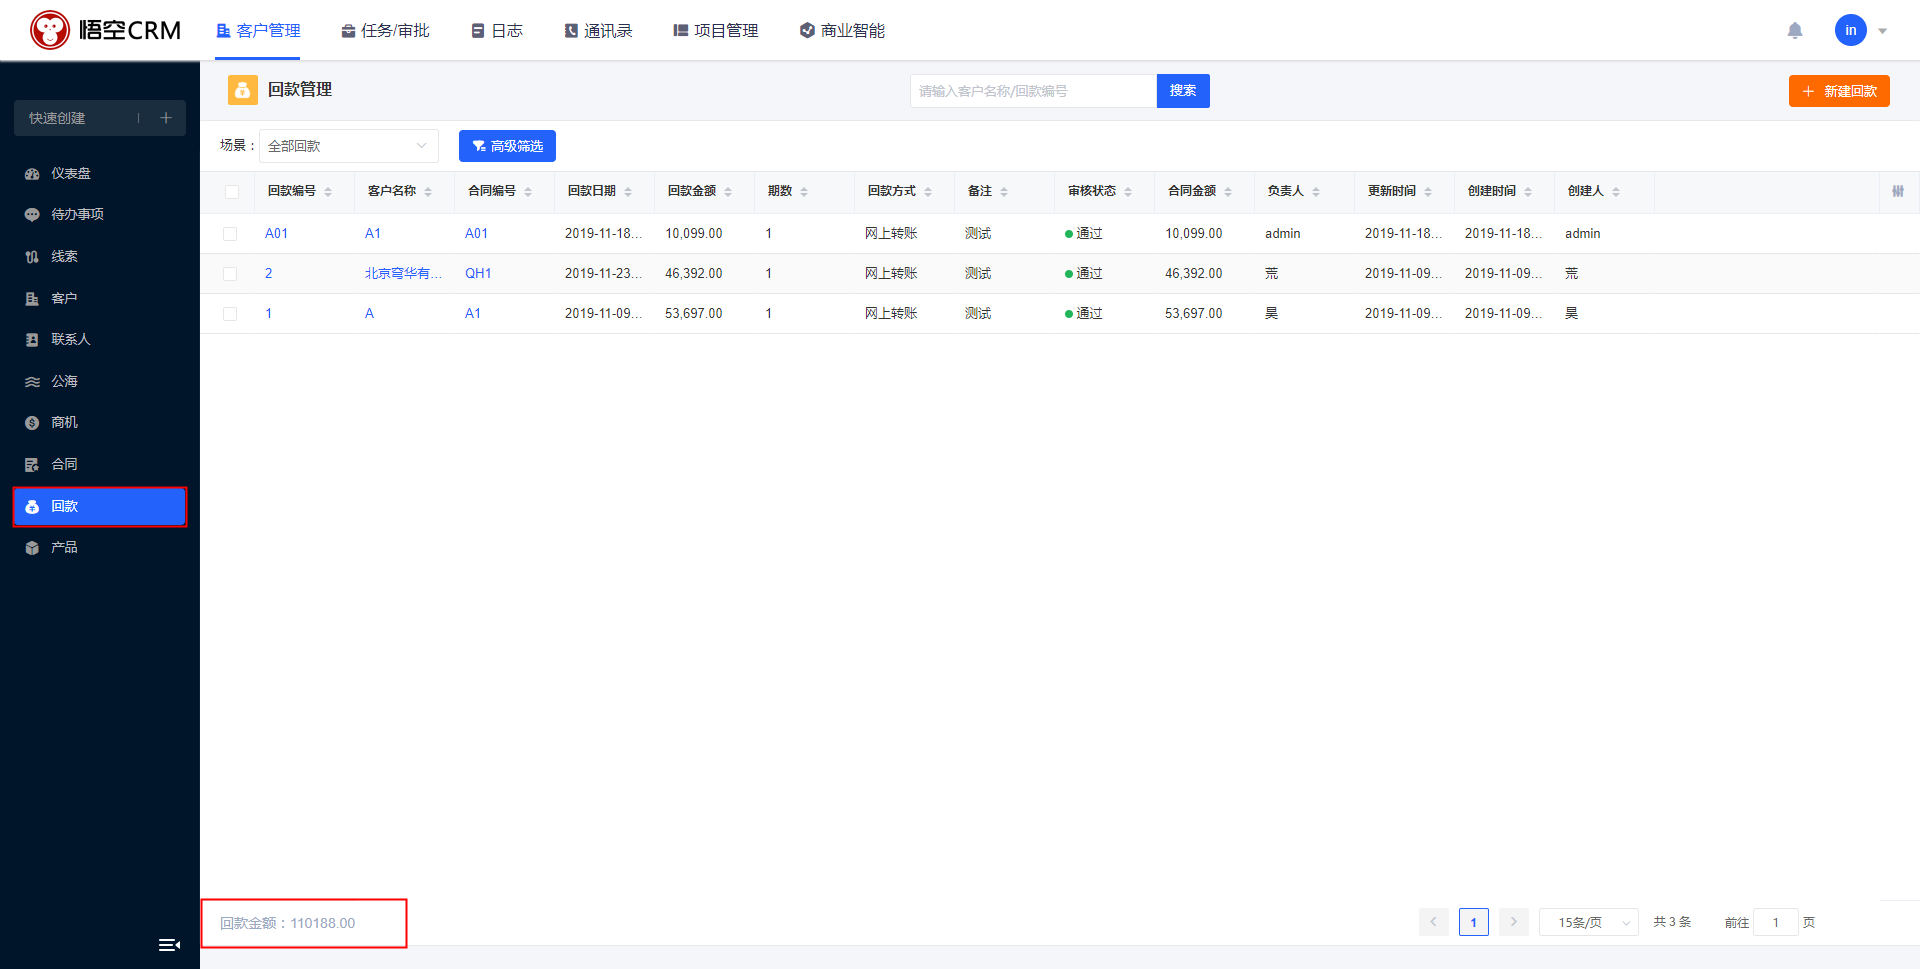Click the customer name search input field
1920x969 pixels.
pyautogui.click(x=1032, y=91)
